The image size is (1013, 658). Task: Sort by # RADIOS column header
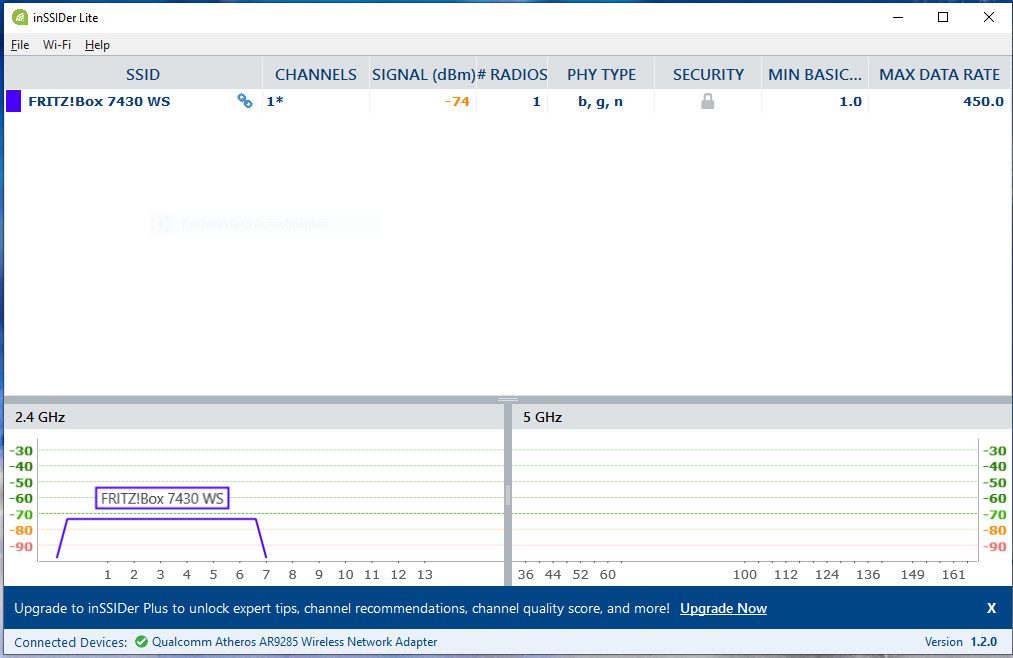point(512,74)
